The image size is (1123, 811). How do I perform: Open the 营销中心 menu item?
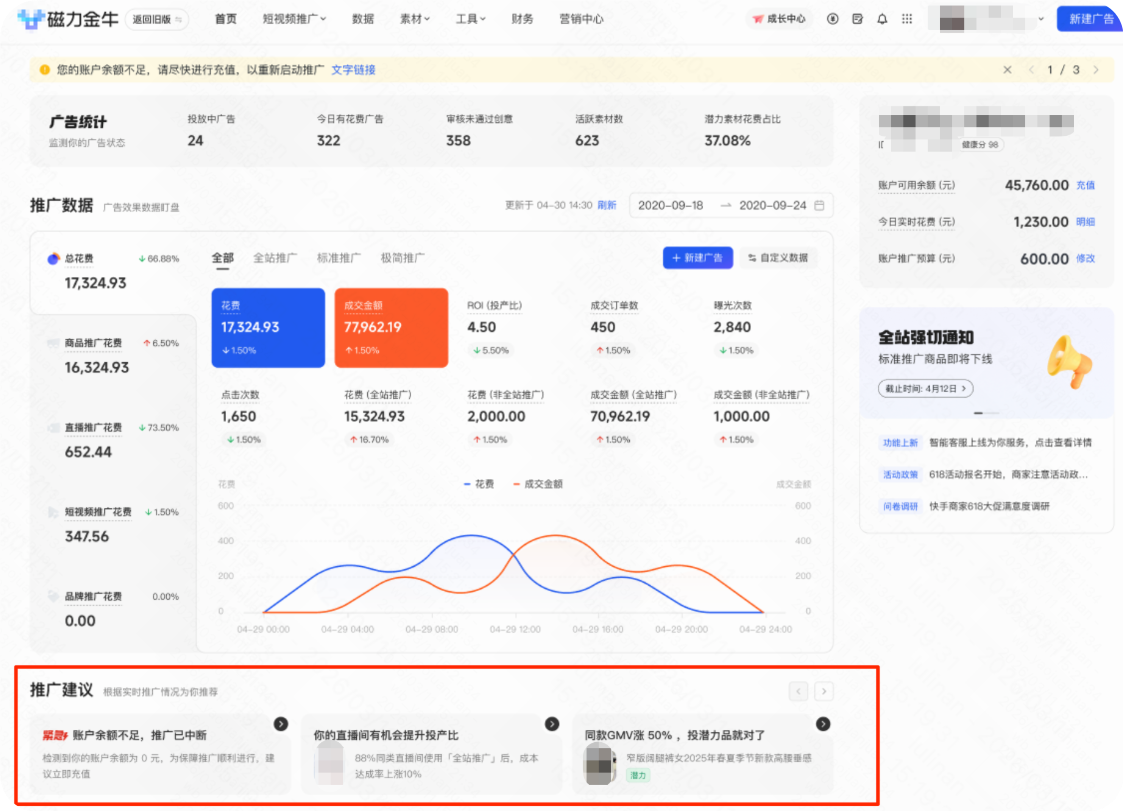point(584,18)
